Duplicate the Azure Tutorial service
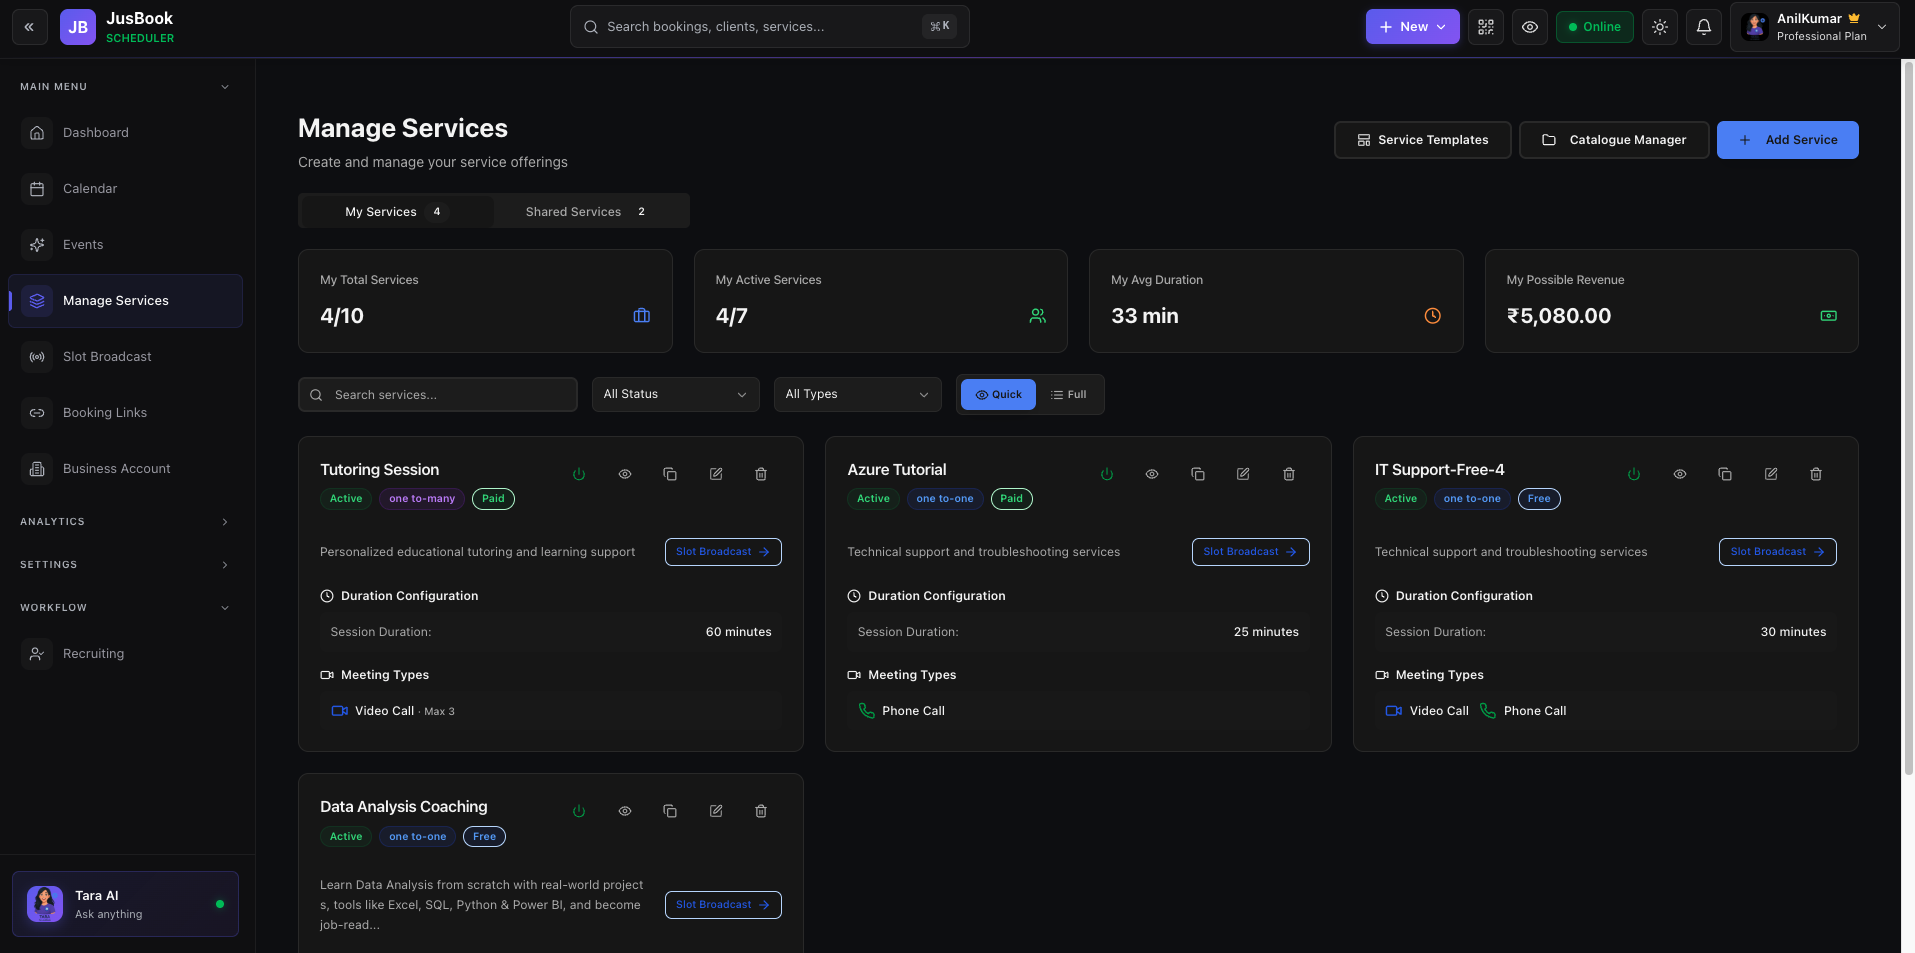Image resolution: width=1915 pixels, height=953 pixels. tap(1197, 474)
